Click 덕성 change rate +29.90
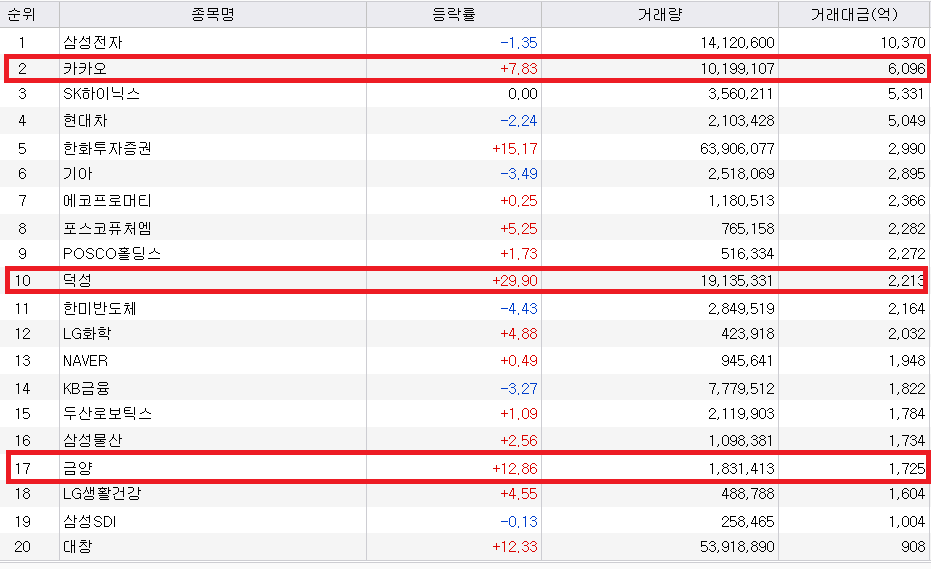 click(515, 280)
